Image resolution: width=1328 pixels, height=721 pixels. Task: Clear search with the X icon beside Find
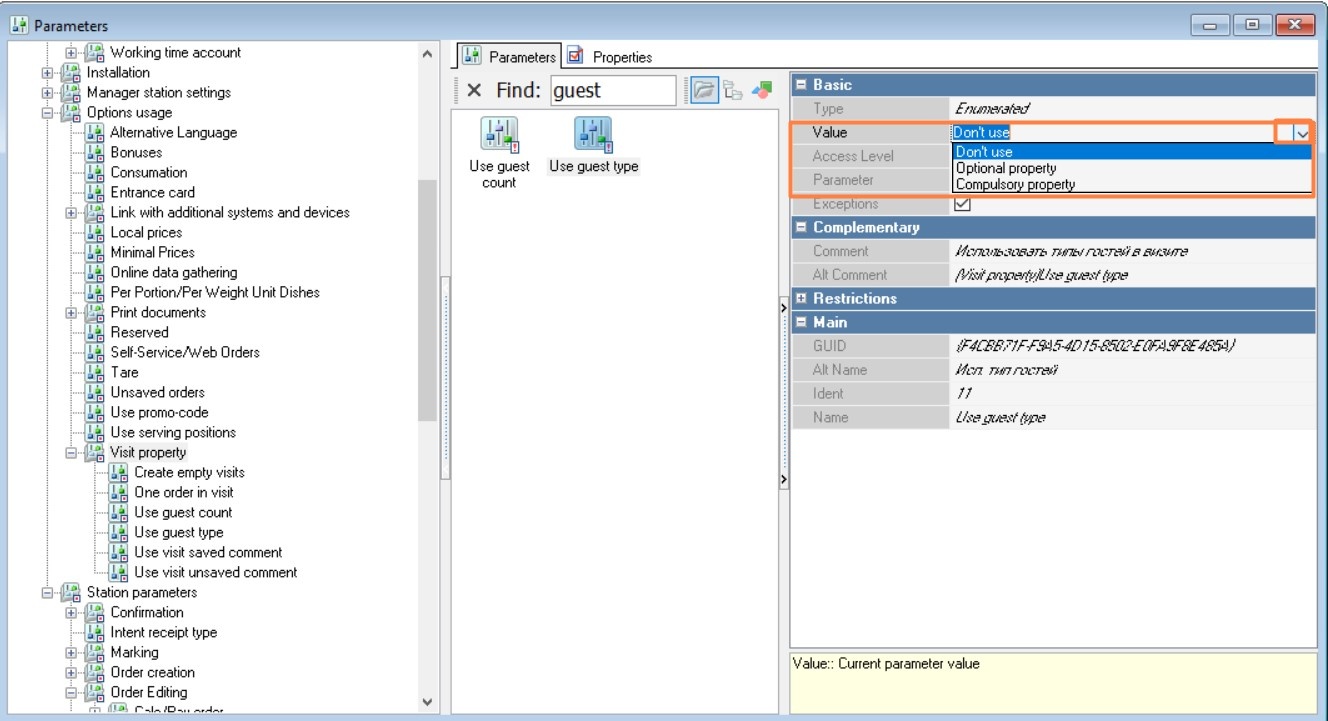click(x=474, y=90)
